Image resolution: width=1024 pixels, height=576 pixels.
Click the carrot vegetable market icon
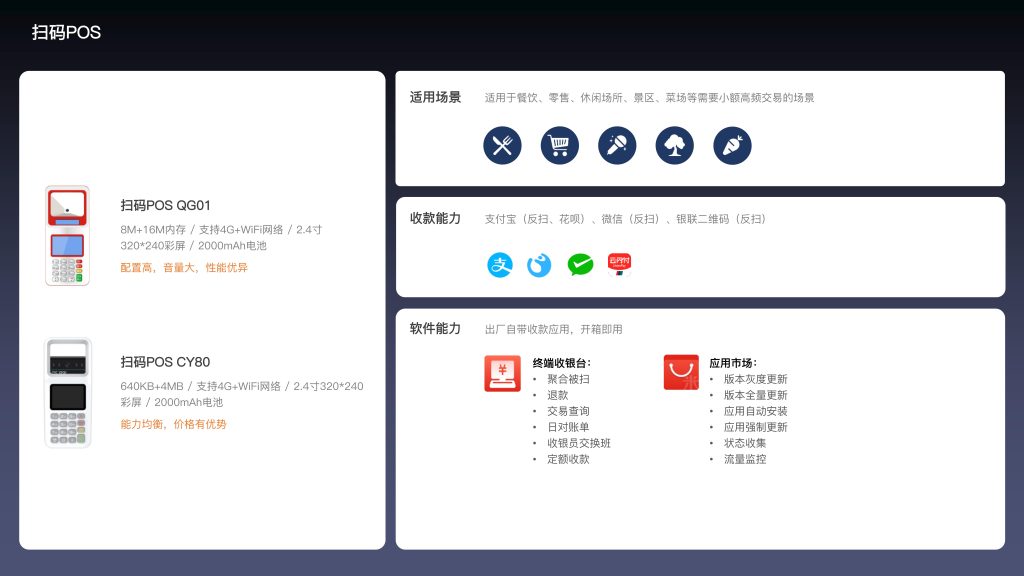click(732, 145)
